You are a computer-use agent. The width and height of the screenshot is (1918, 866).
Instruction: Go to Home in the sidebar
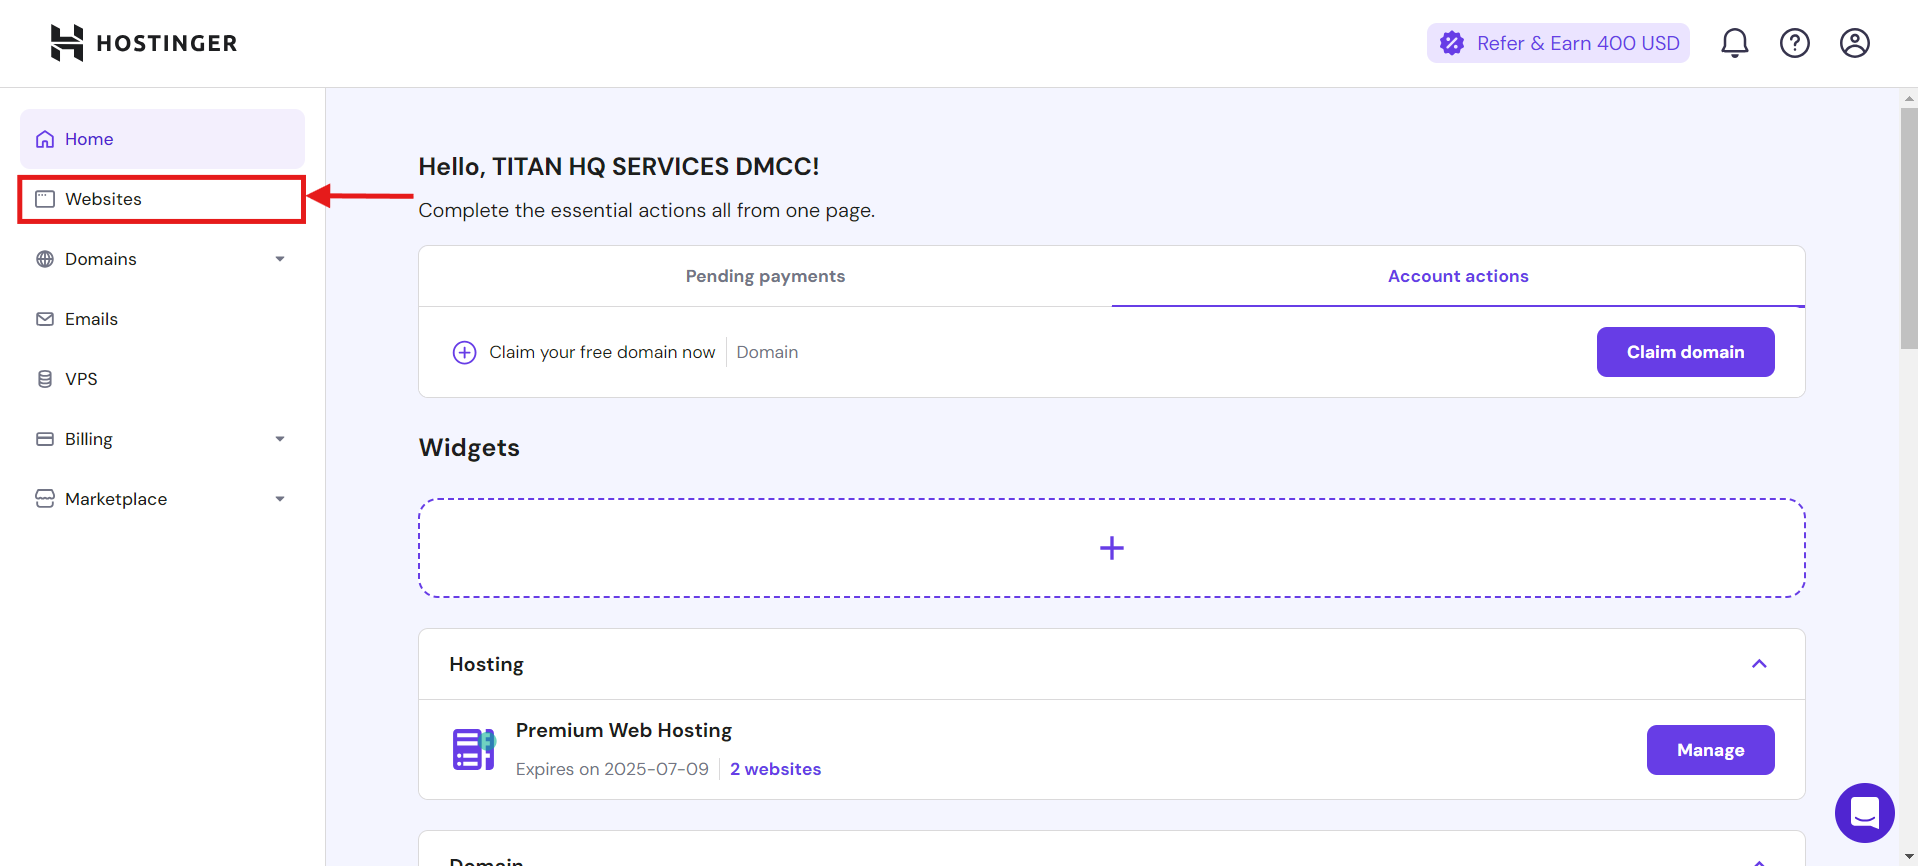click(162, 139)
